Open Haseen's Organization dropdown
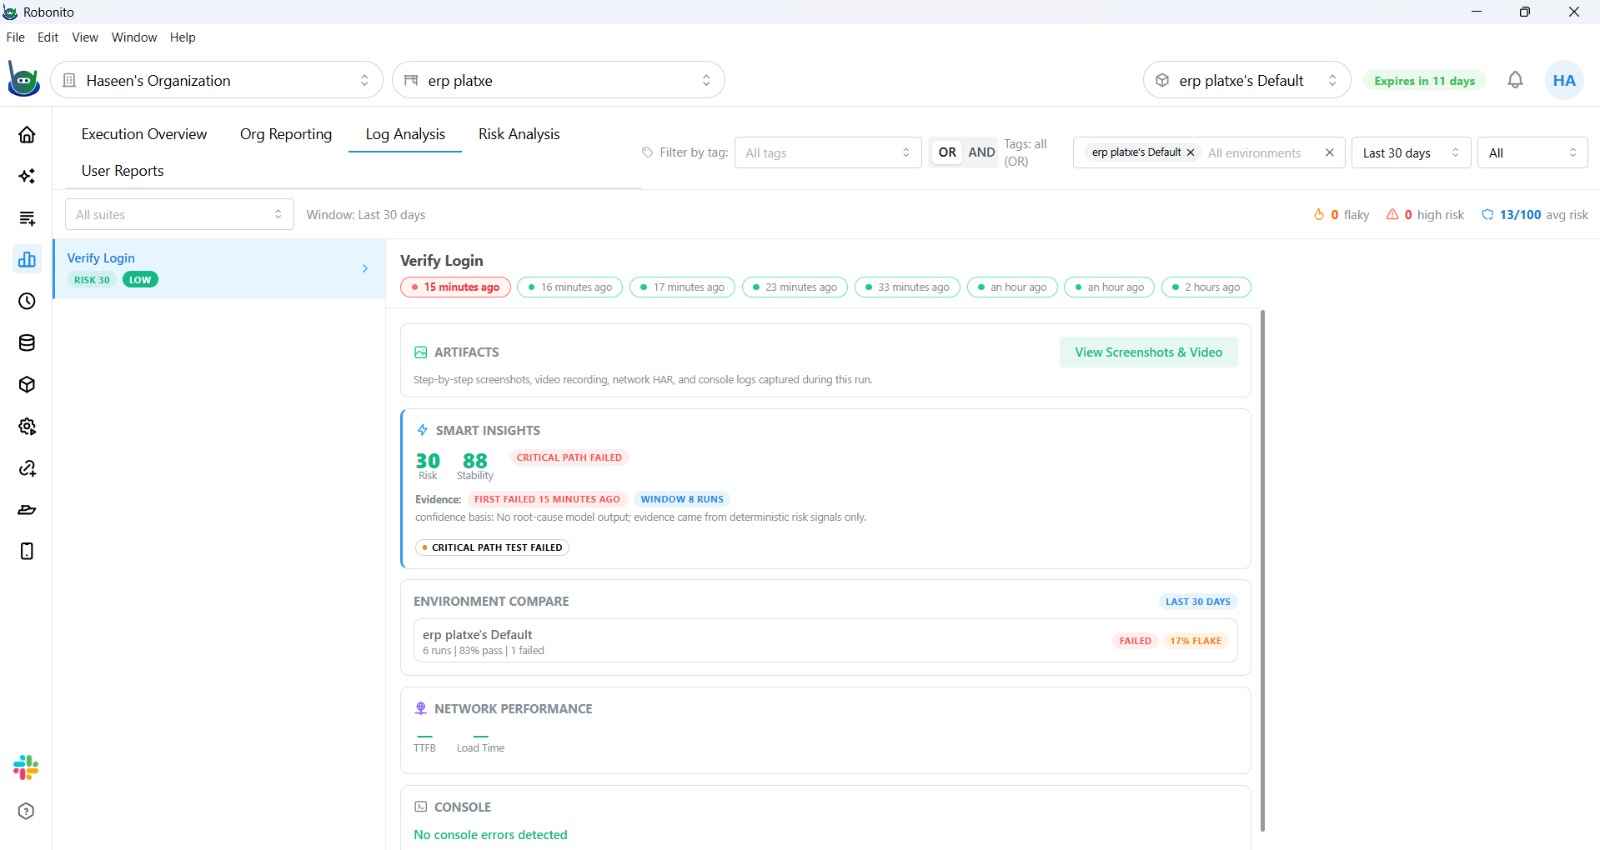1600x850 pixels. coord(217,80)
